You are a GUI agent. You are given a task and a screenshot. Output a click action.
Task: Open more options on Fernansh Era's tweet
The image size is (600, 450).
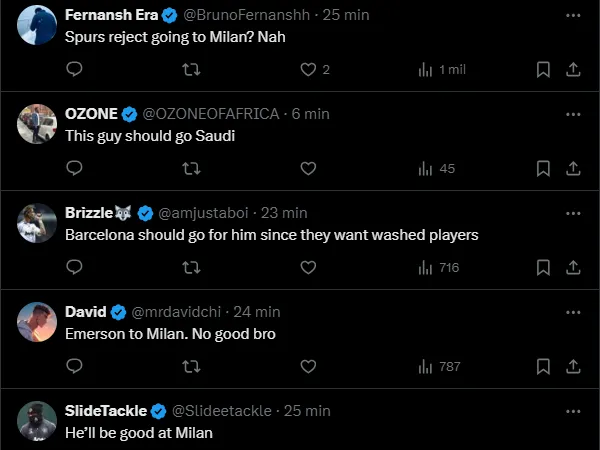click(x=573, y=16)
